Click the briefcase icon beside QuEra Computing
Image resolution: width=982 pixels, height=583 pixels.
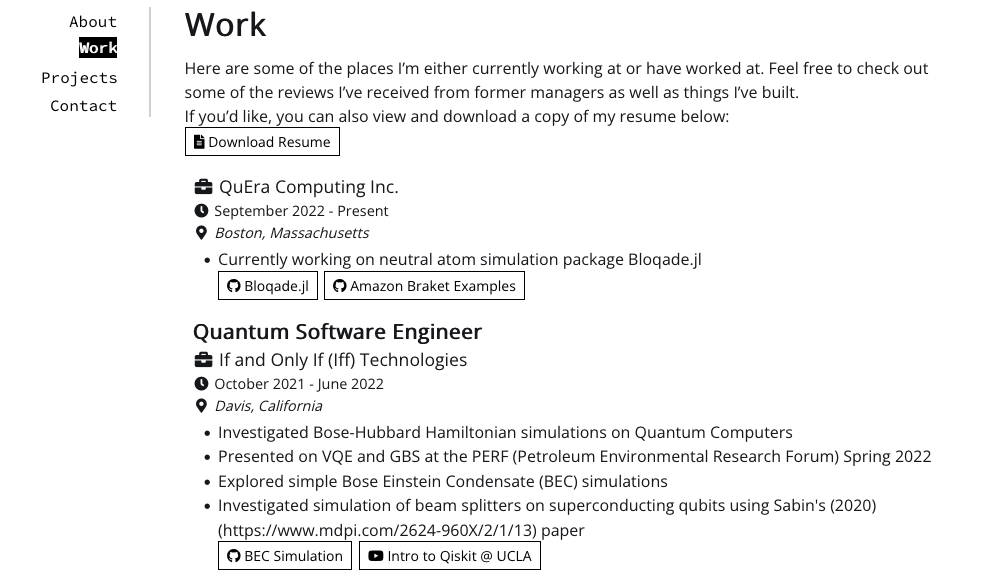click(203, 187)
